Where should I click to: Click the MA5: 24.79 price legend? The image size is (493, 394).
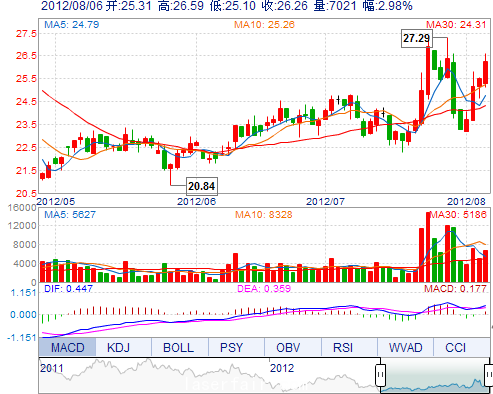point(72,24)
